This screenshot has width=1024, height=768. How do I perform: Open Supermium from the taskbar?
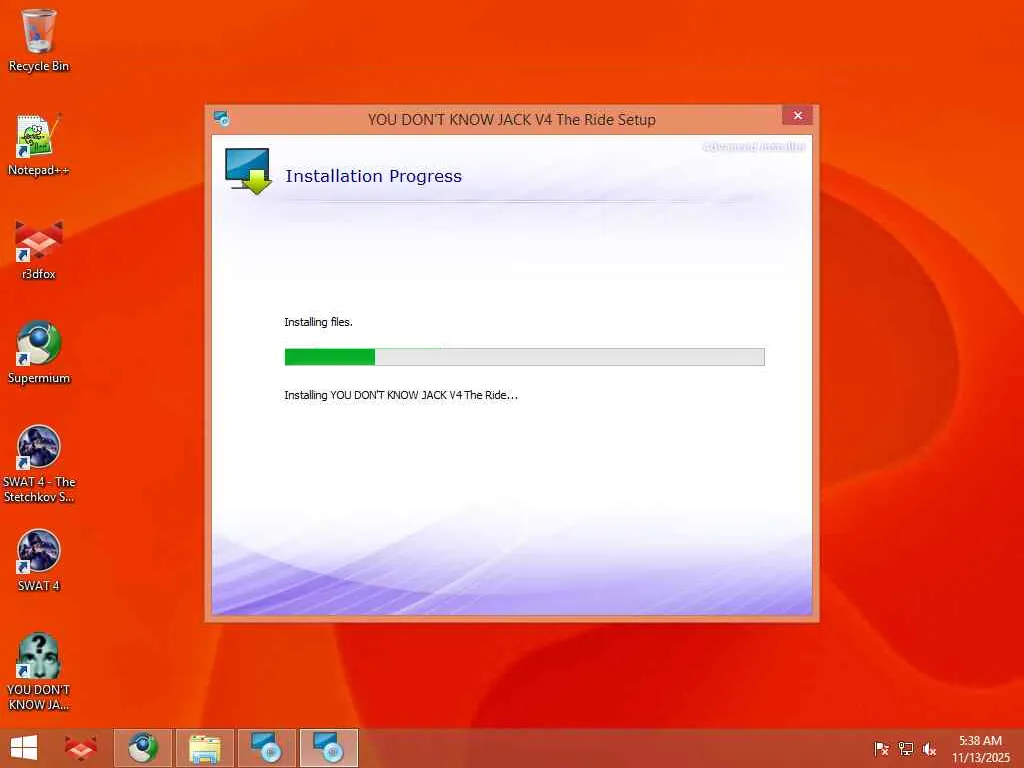click(x=142, y=748)
